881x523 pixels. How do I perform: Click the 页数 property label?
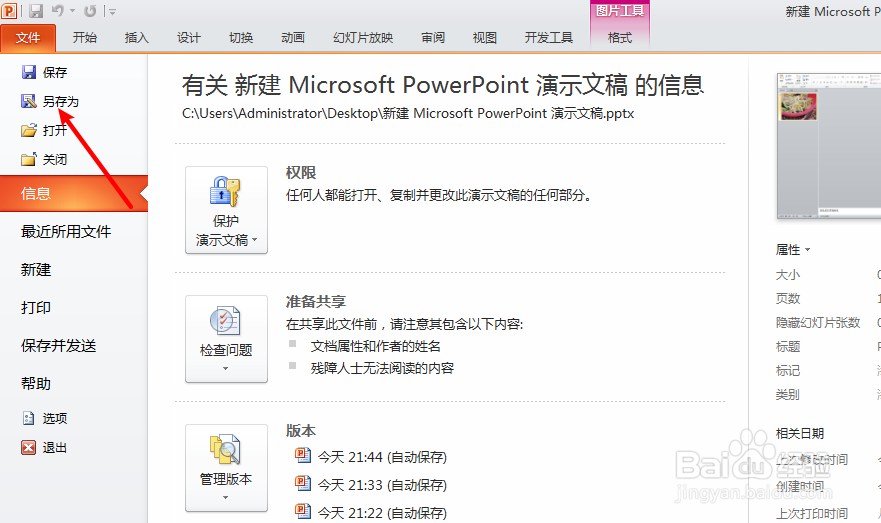click(788, 299)
